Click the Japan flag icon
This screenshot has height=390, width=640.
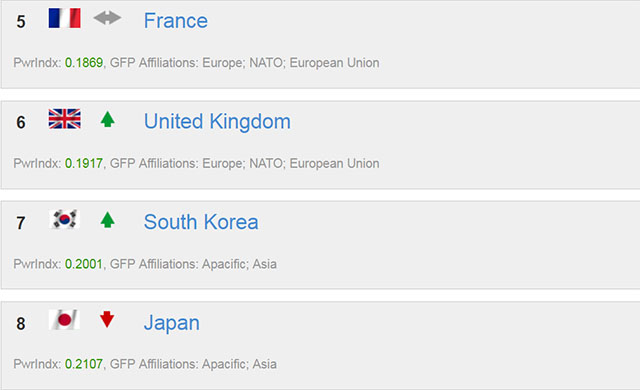[64, 319]
